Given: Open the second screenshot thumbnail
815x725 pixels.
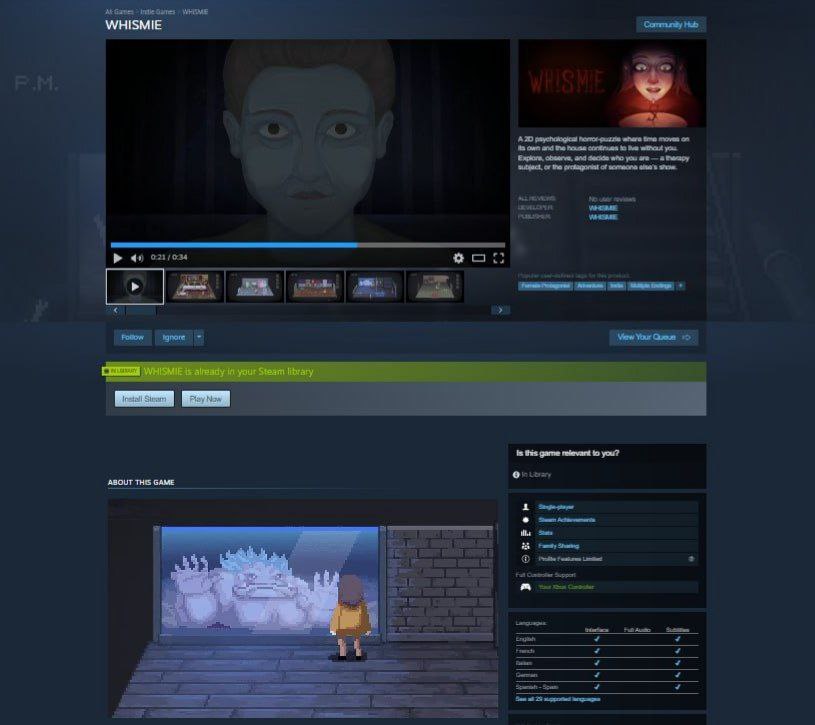Looking at the screenshot, I should (x=195, y=286).
